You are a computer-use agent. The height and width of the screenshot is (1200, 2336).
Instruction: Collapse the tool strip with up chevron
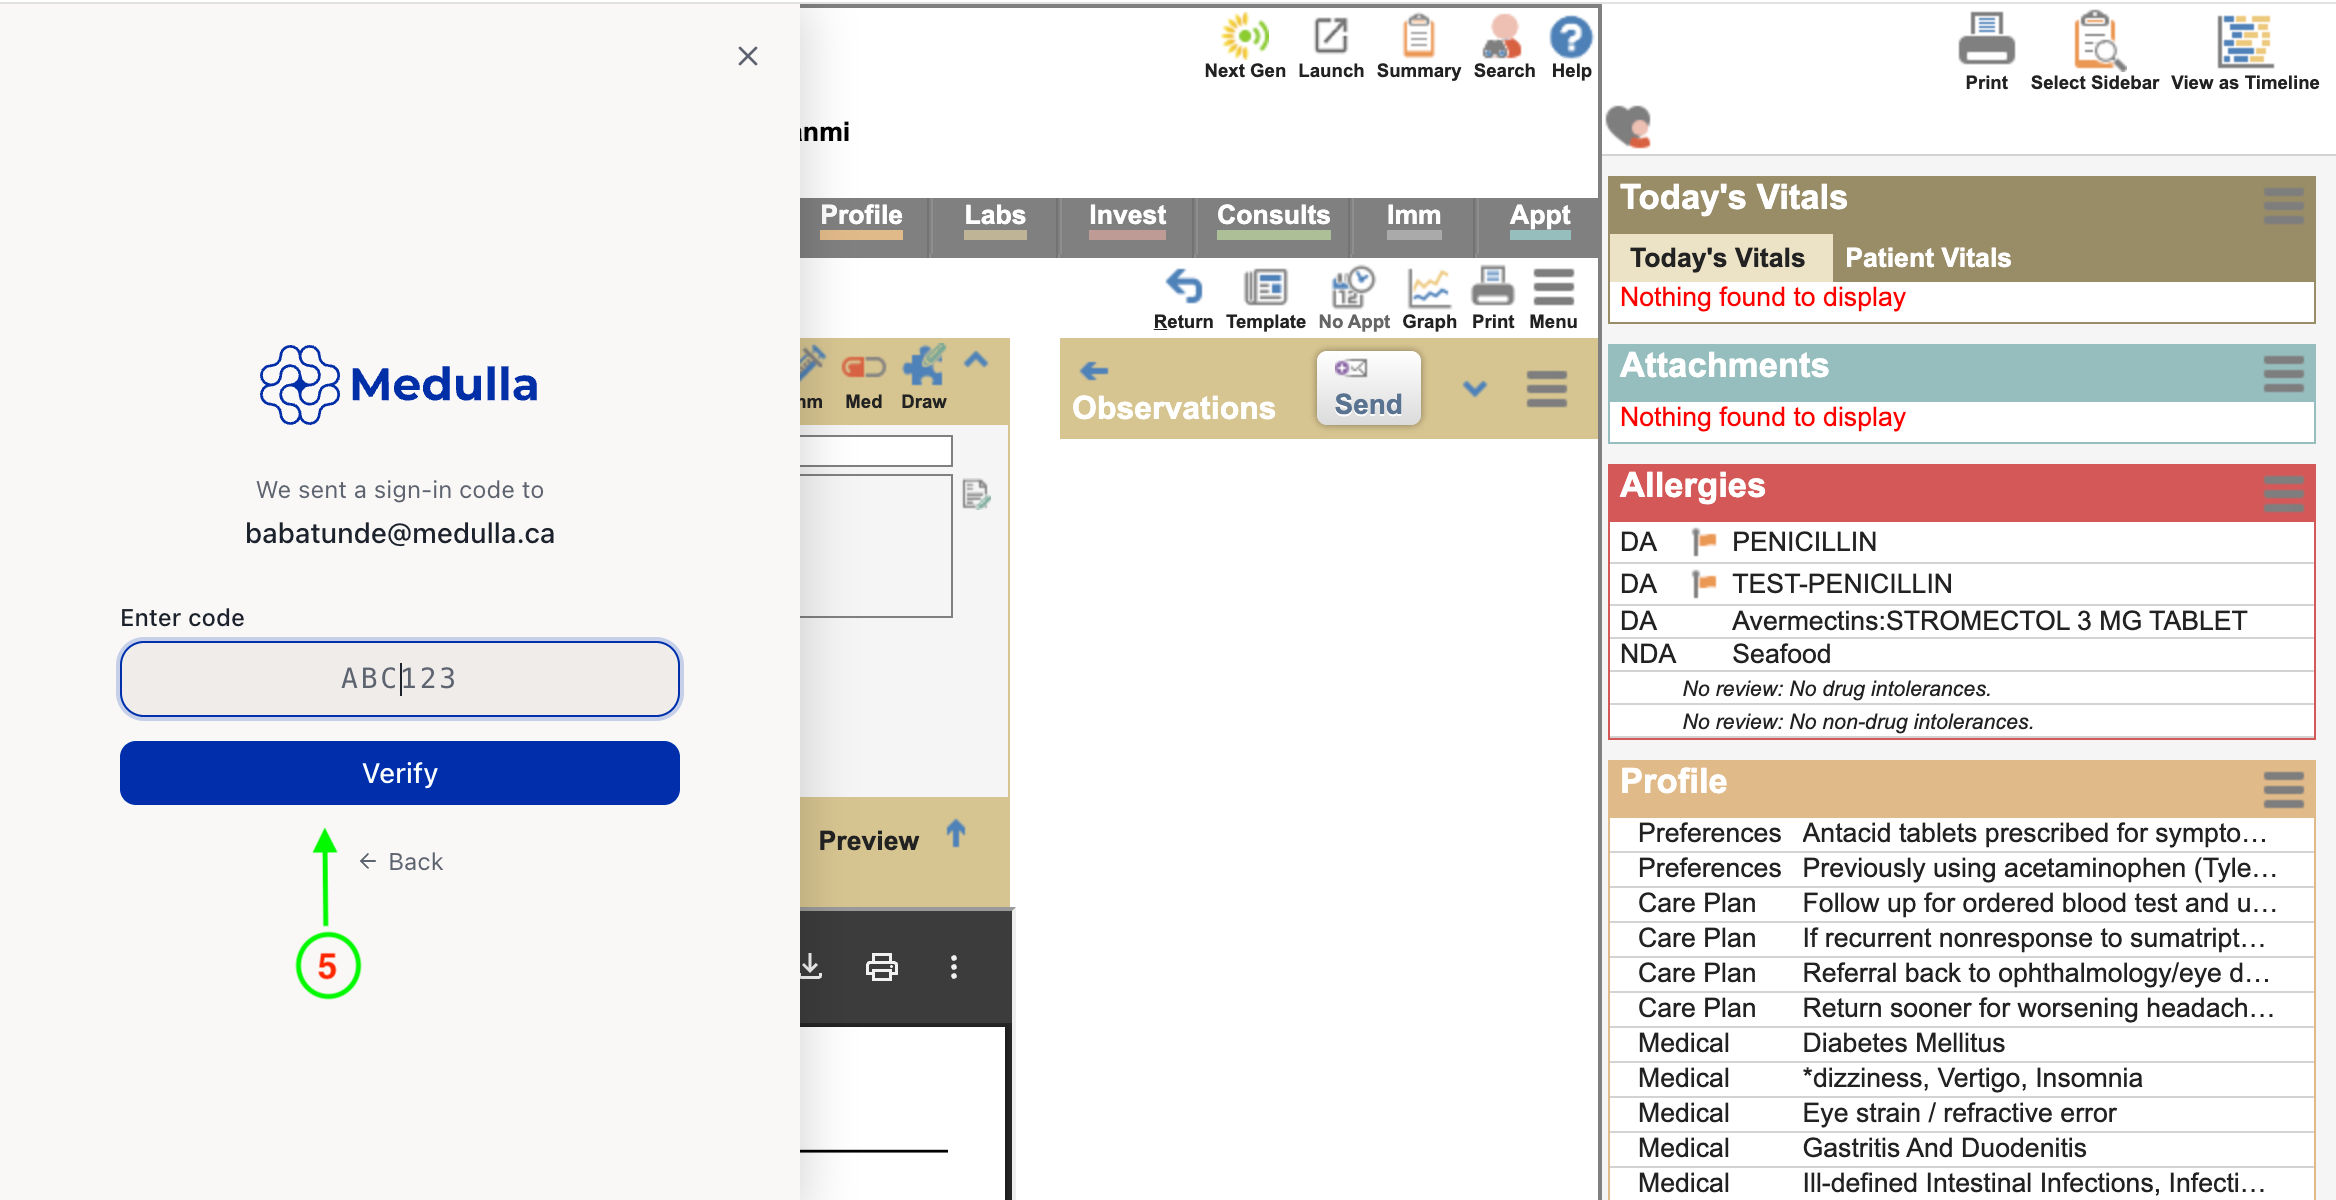tap(977, 360)
